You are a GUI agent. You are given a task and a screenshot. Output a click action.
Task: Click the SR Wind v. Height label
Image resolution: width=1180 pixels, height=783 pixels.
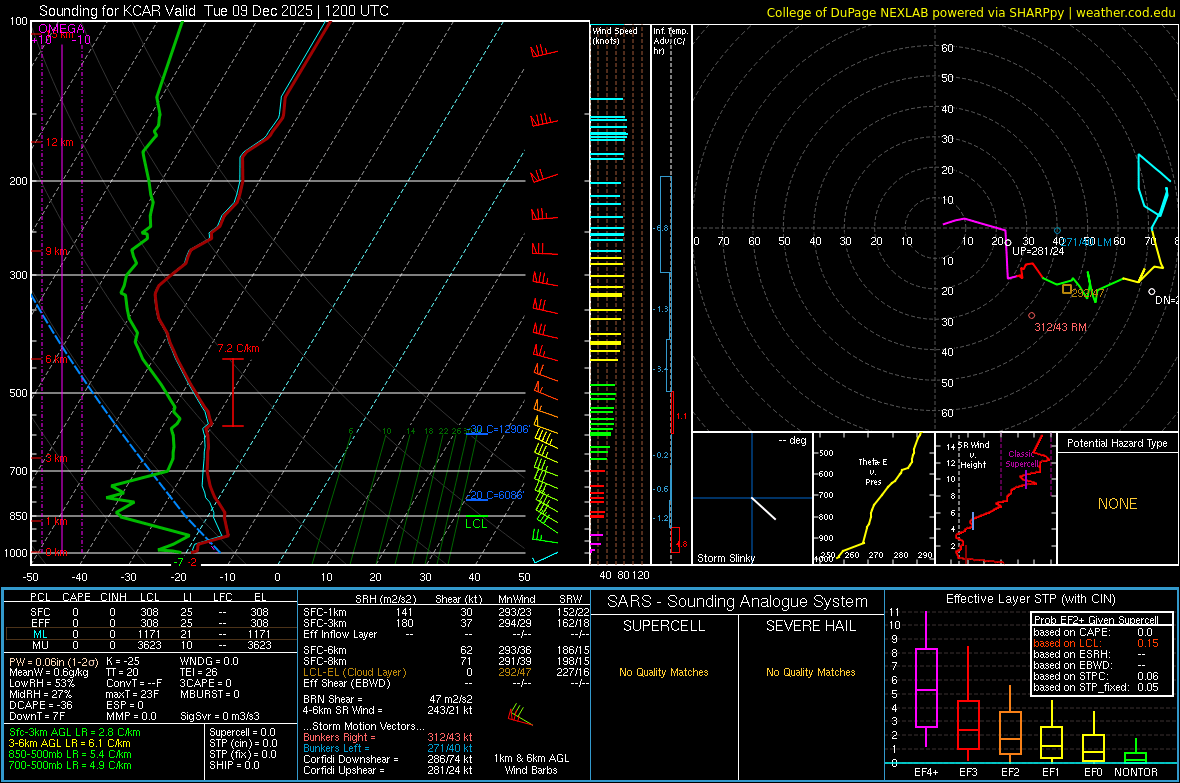(973, 455)
